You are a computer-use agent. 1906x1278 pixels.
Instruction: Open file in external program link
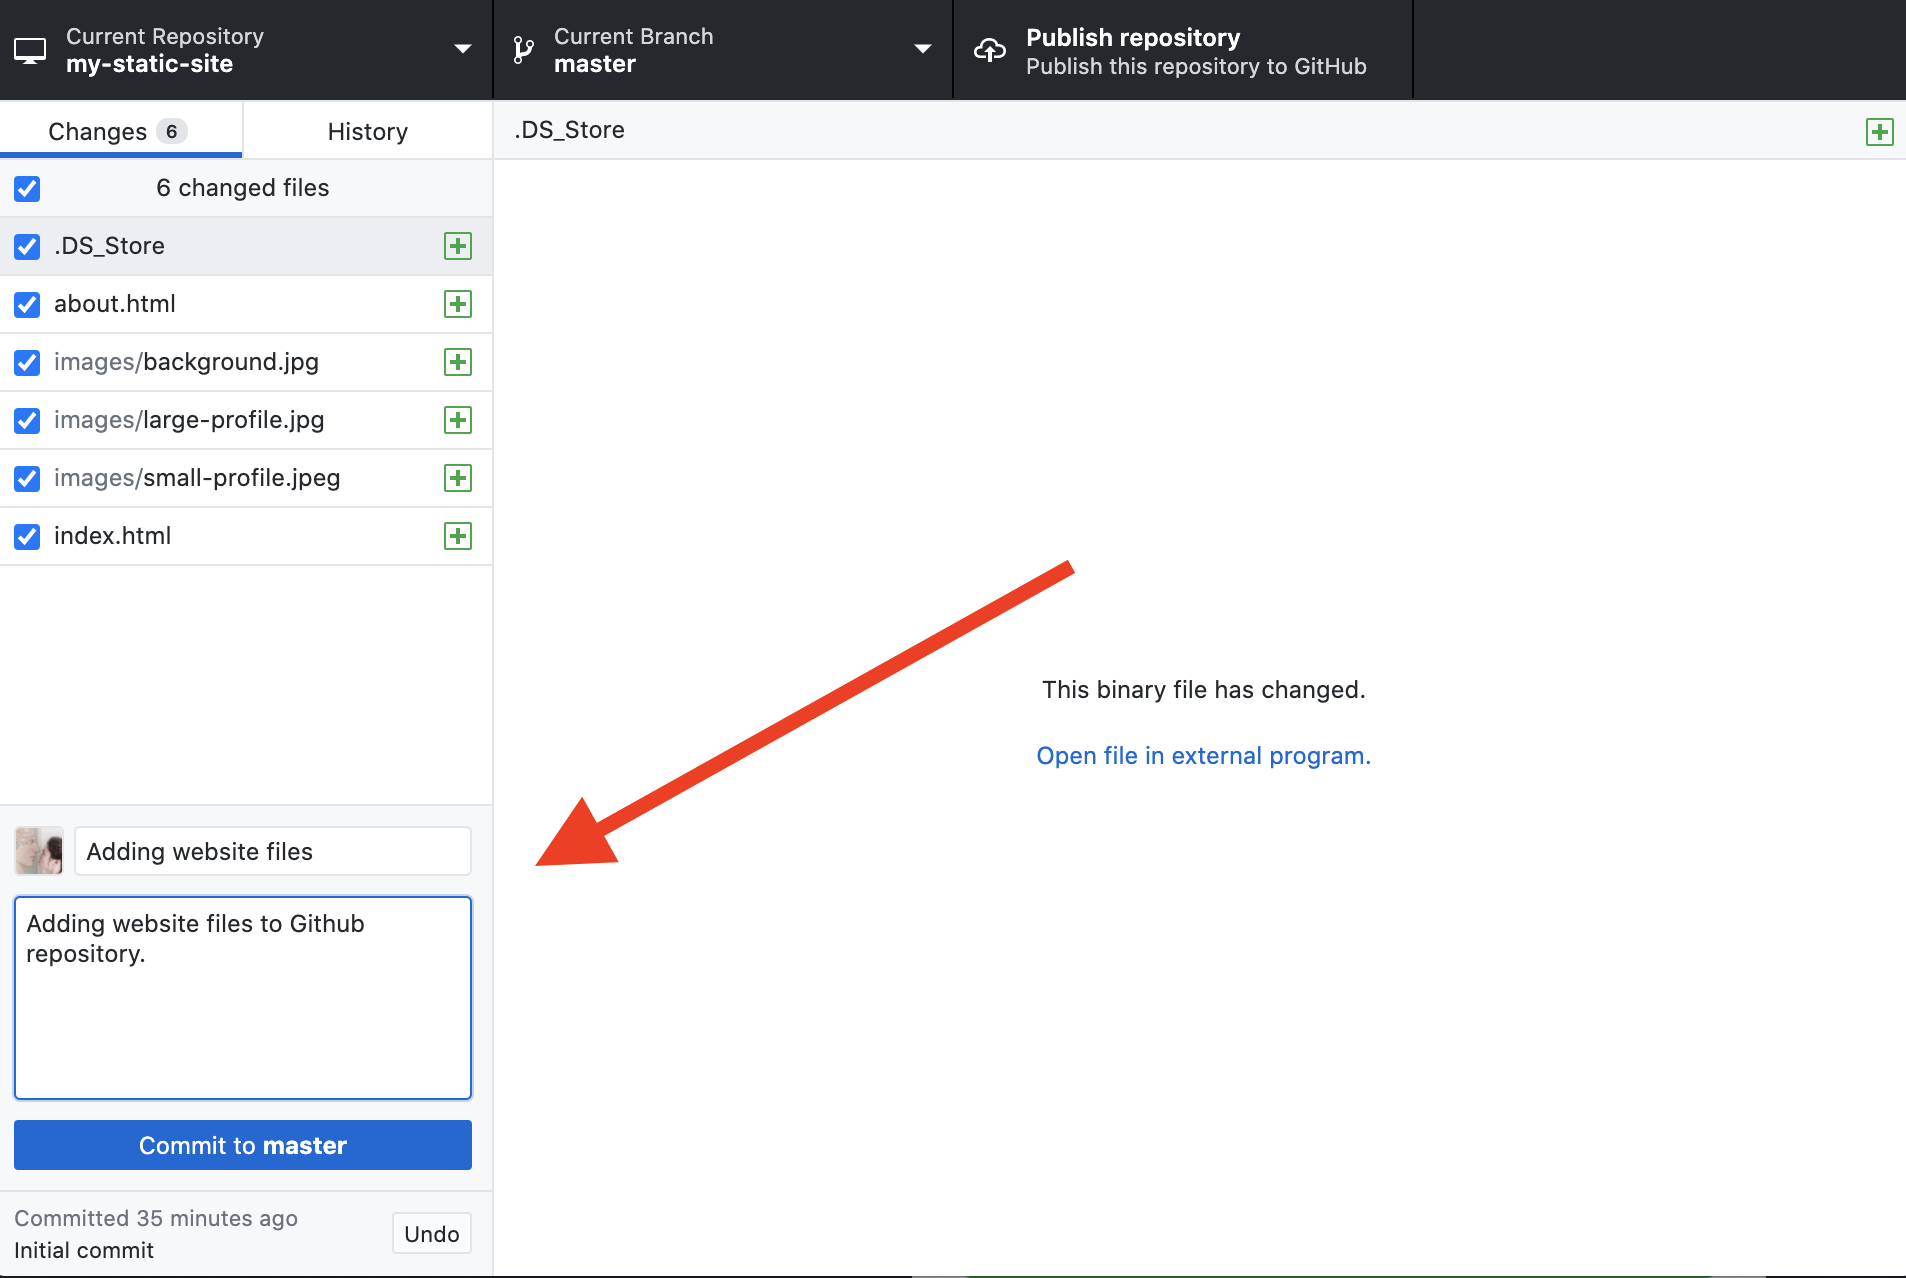point(1203,756)
